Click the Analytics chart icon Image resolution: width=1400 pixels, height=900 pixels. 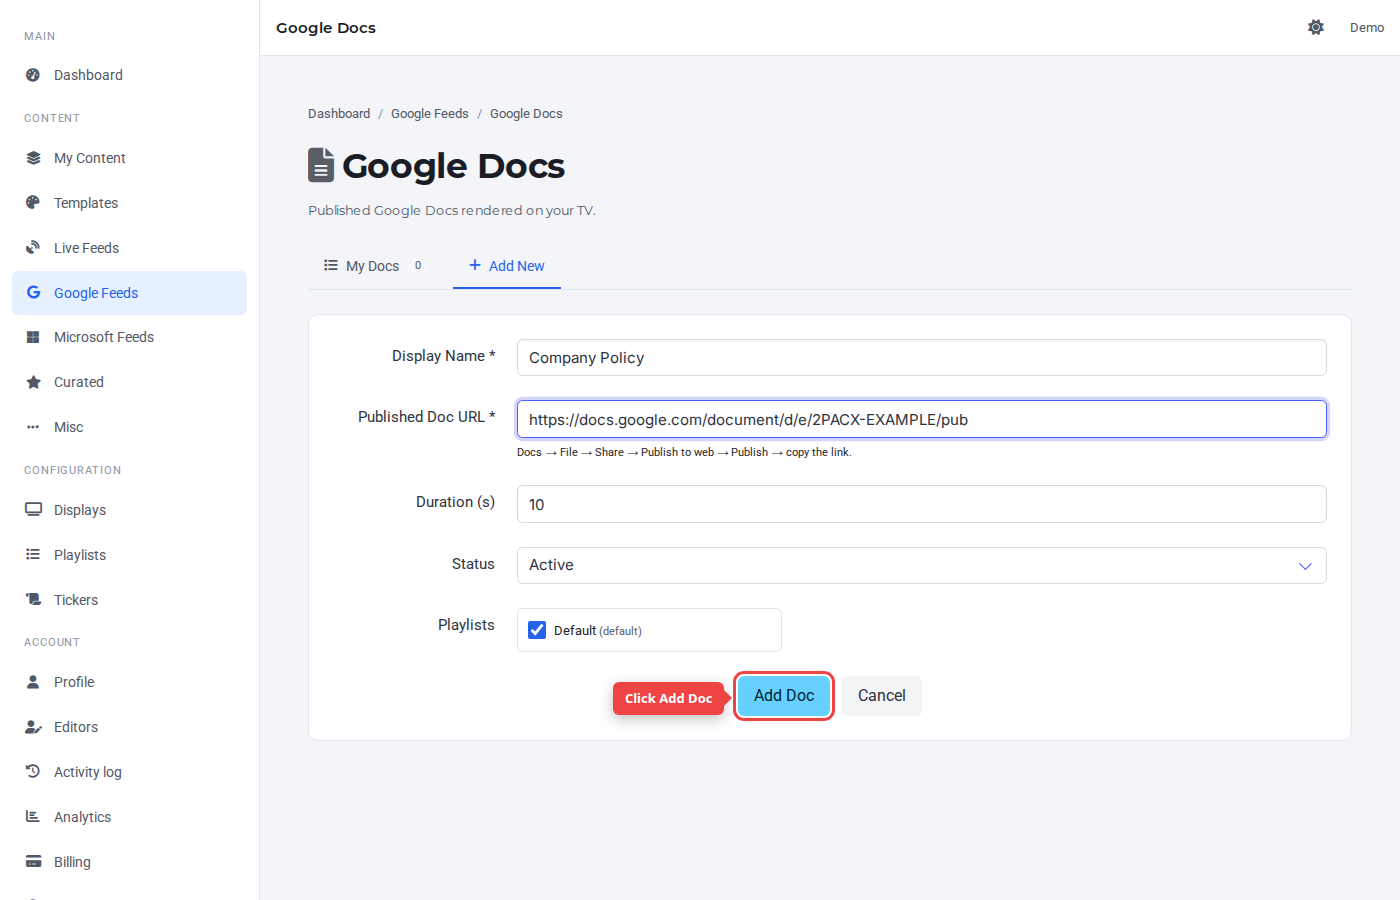point(33,817)
